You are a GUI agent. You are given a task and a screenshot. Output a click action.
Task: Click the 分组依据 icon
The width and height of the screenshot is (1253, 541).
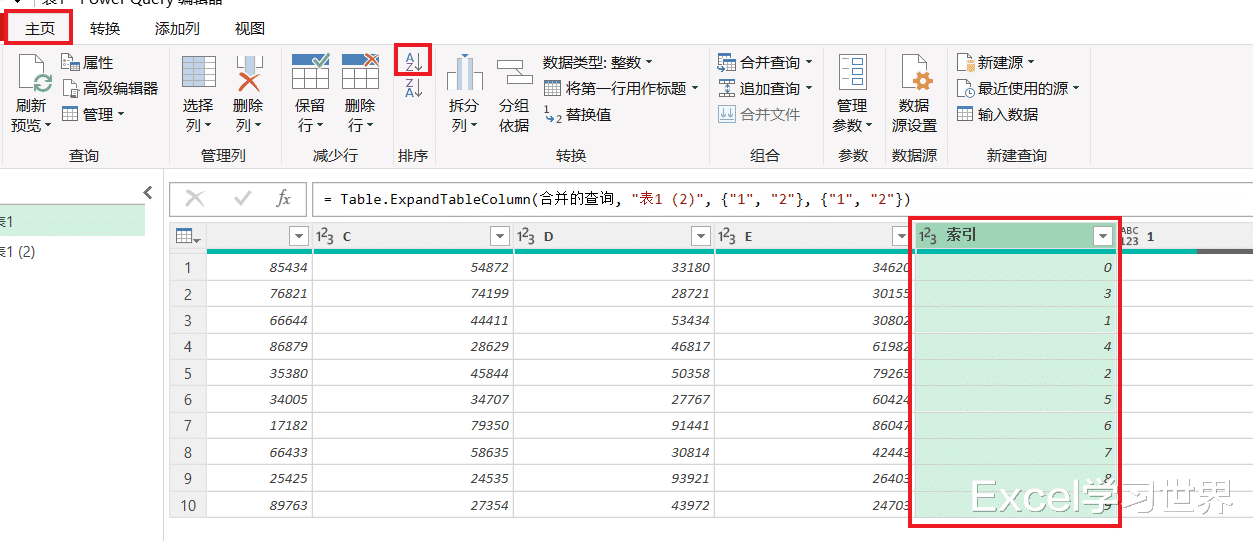514,74
